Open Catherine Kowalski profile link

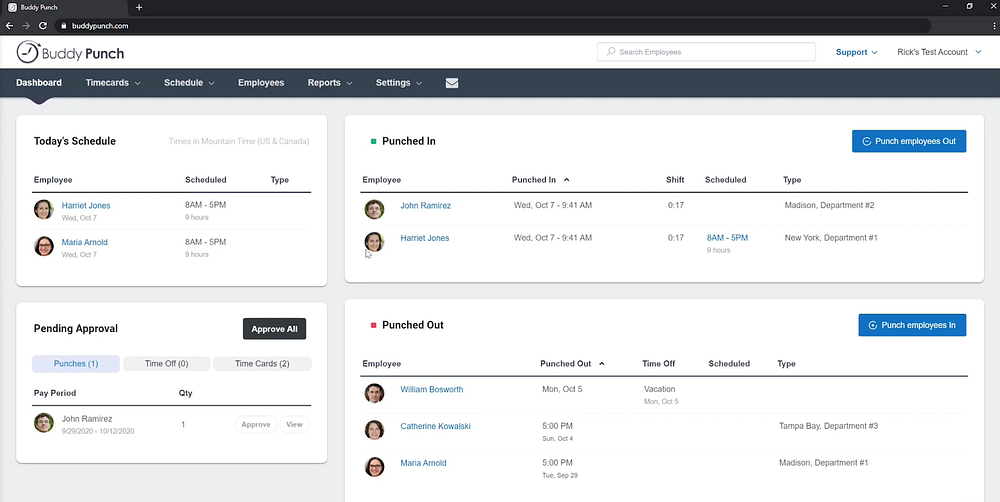tap(436, 426)
